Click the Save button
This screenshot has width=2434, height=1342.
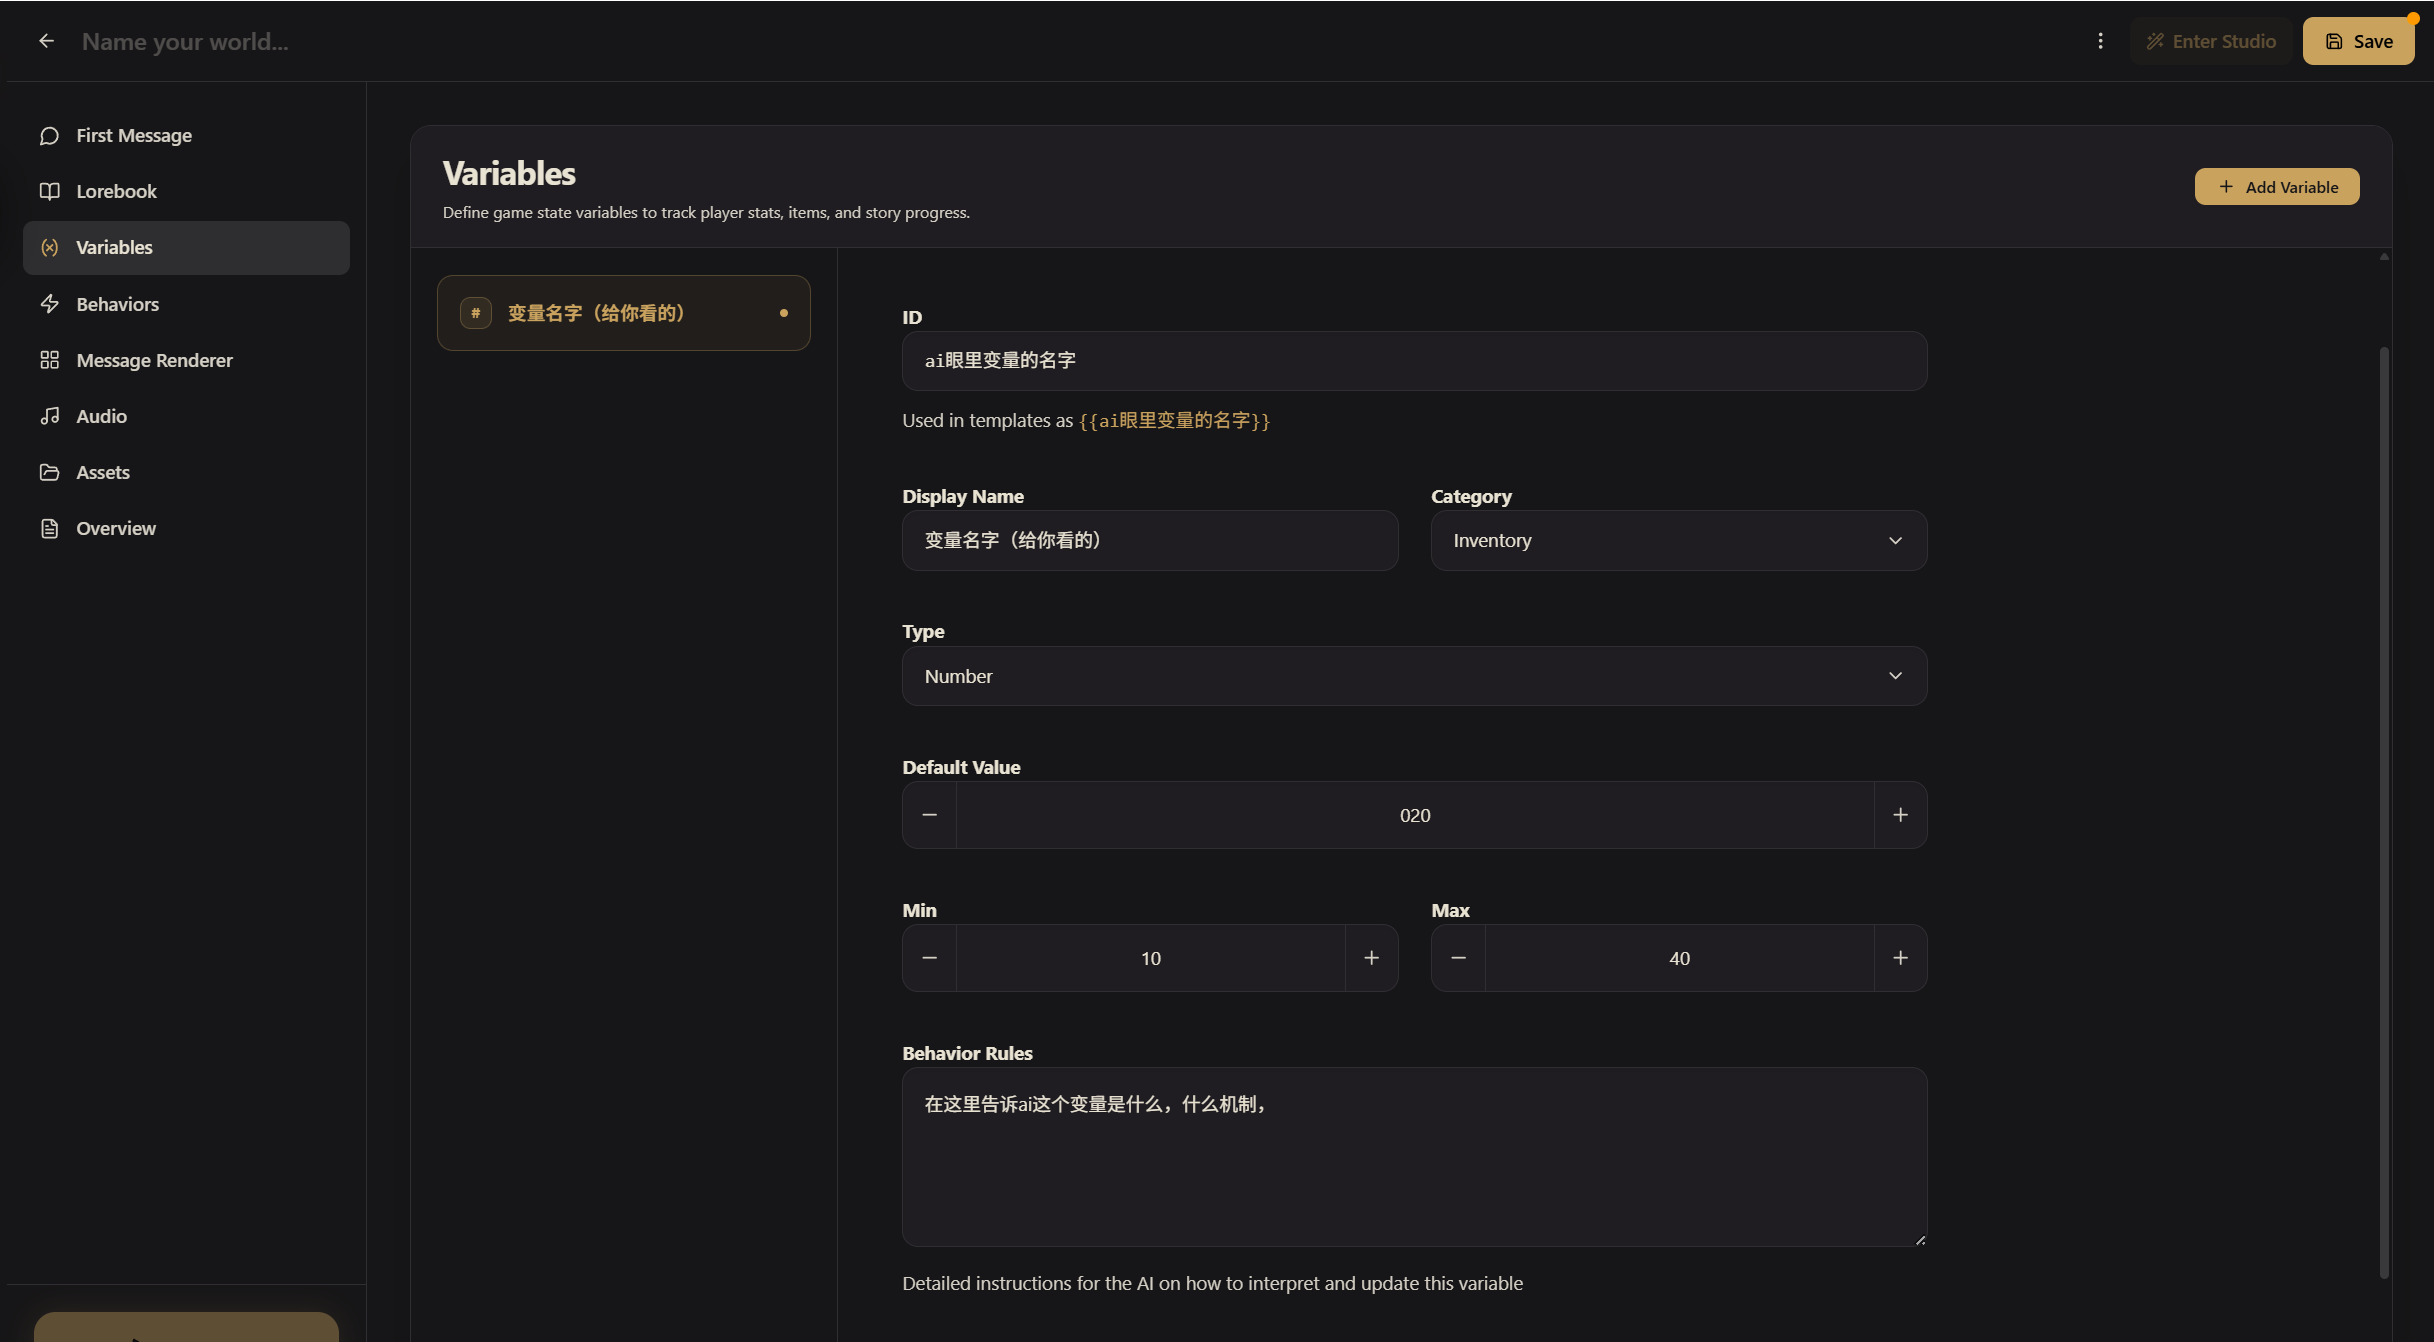pyautogui.click(x=2358, y=41)
